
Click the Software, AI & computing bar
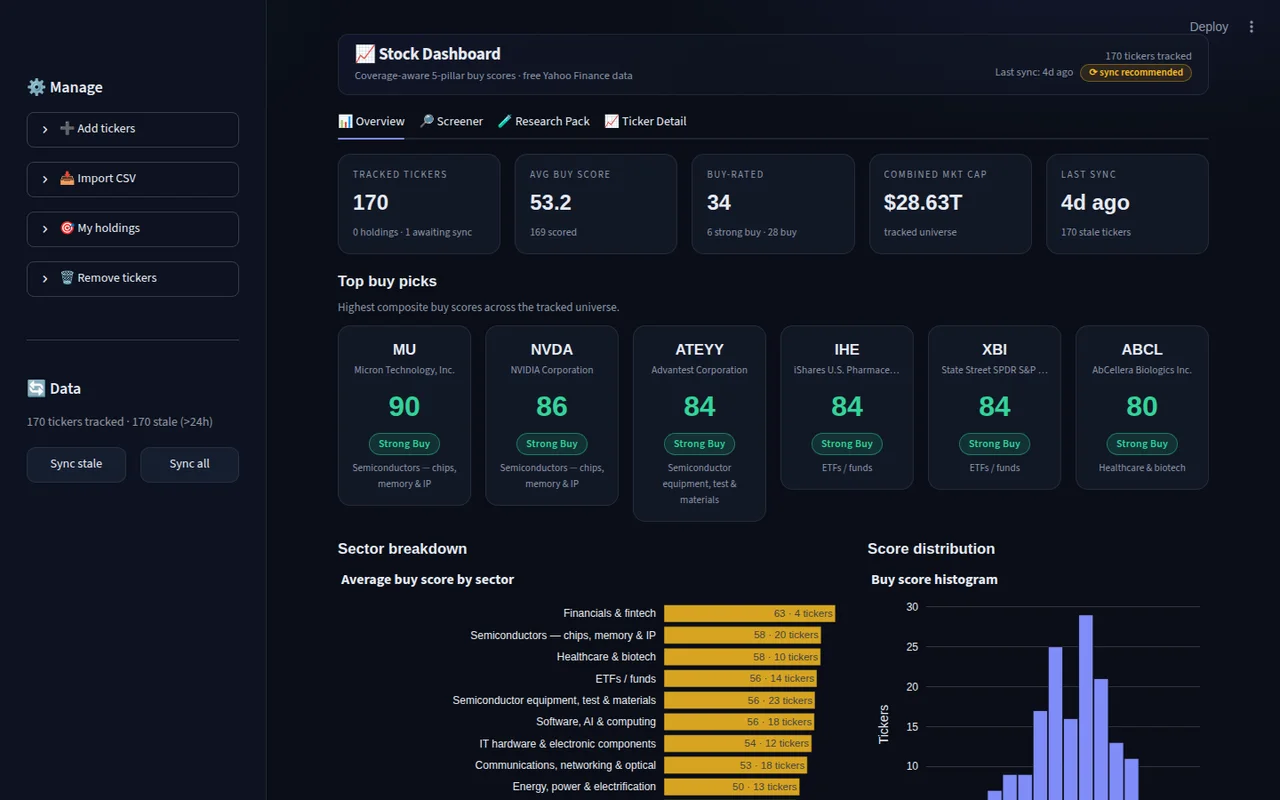[x=739, y=722]
